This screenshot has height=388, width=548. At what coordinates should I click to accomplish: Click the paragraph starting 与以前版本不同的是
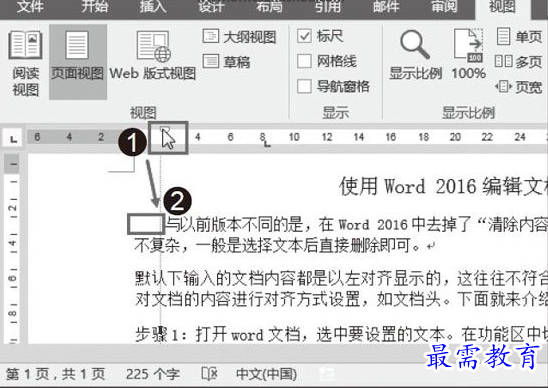tap(356, 224)
